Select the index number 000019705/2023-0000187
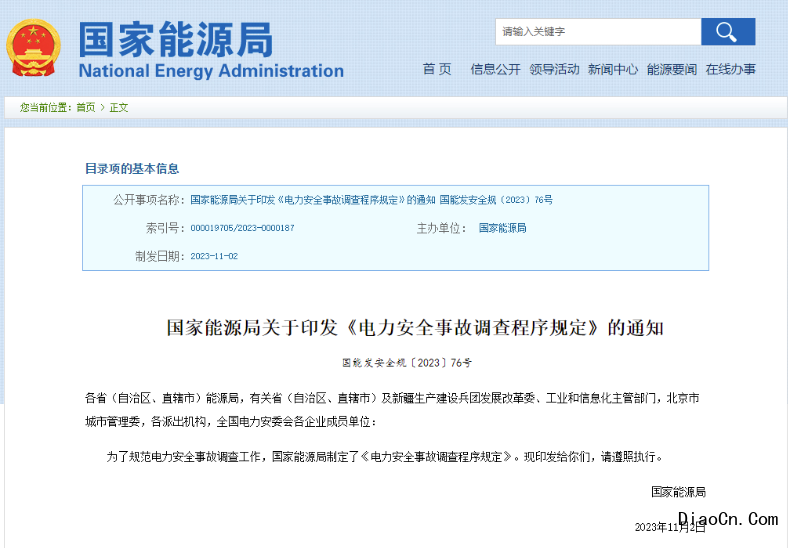Image resolution: width=788 pixels, height=548 pixels. tap(242, 228)
